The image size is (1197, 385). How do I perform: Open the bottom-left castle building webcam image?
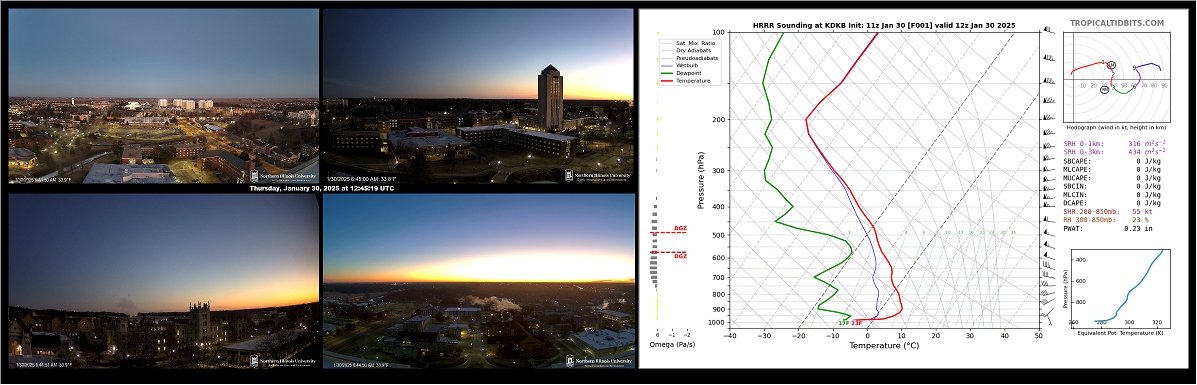pyautogui.click(x=163, y=281)
